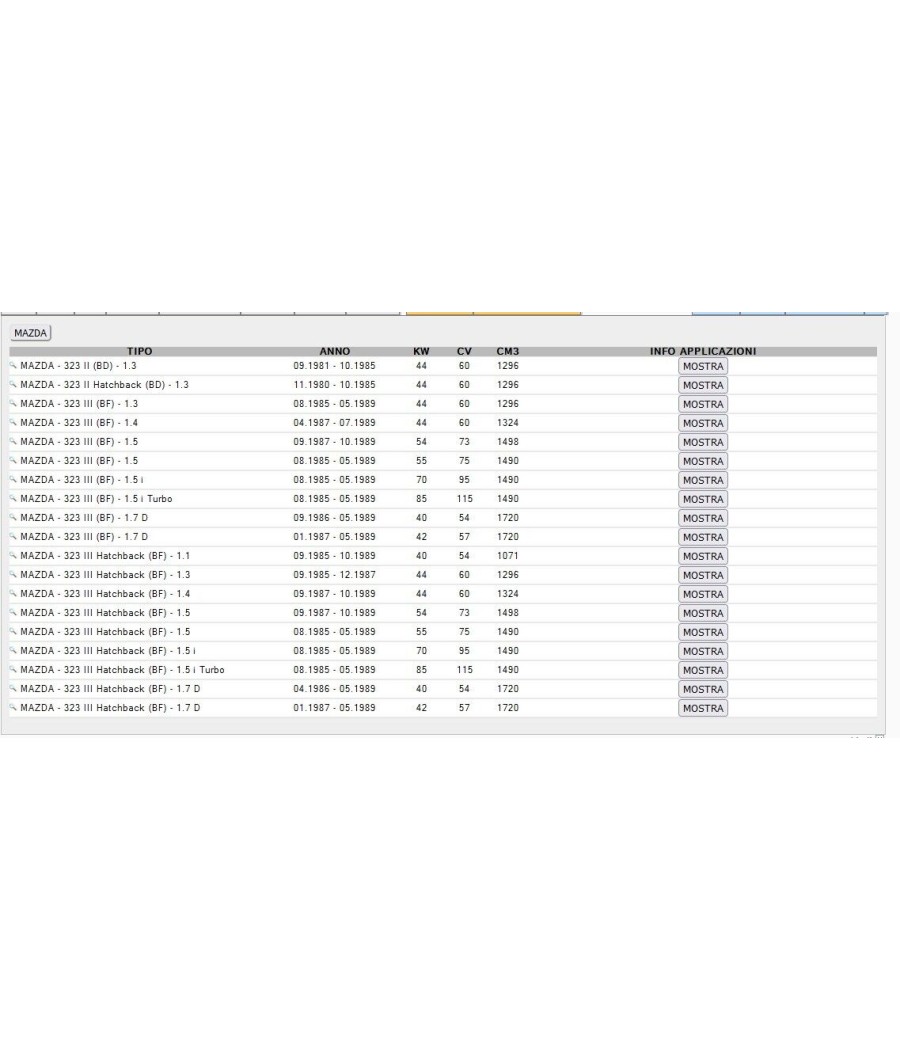This screenshot has width=900, height=1050.
Task: Select year range 09.1985 - 12.1987
Action: (x=334, y=575)
